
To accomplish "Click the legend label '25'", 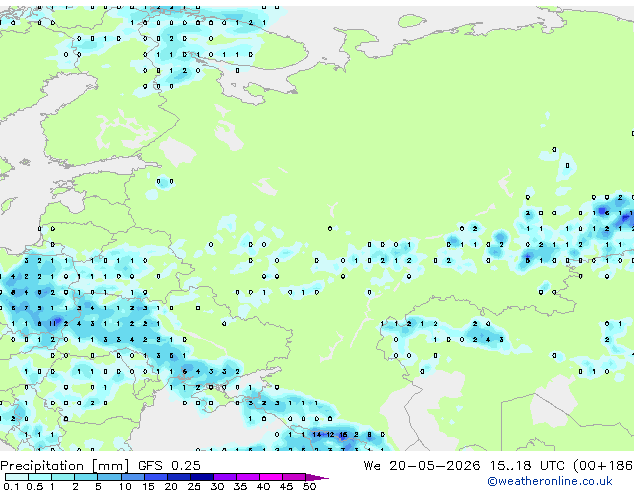I will [x=194, y=486].
